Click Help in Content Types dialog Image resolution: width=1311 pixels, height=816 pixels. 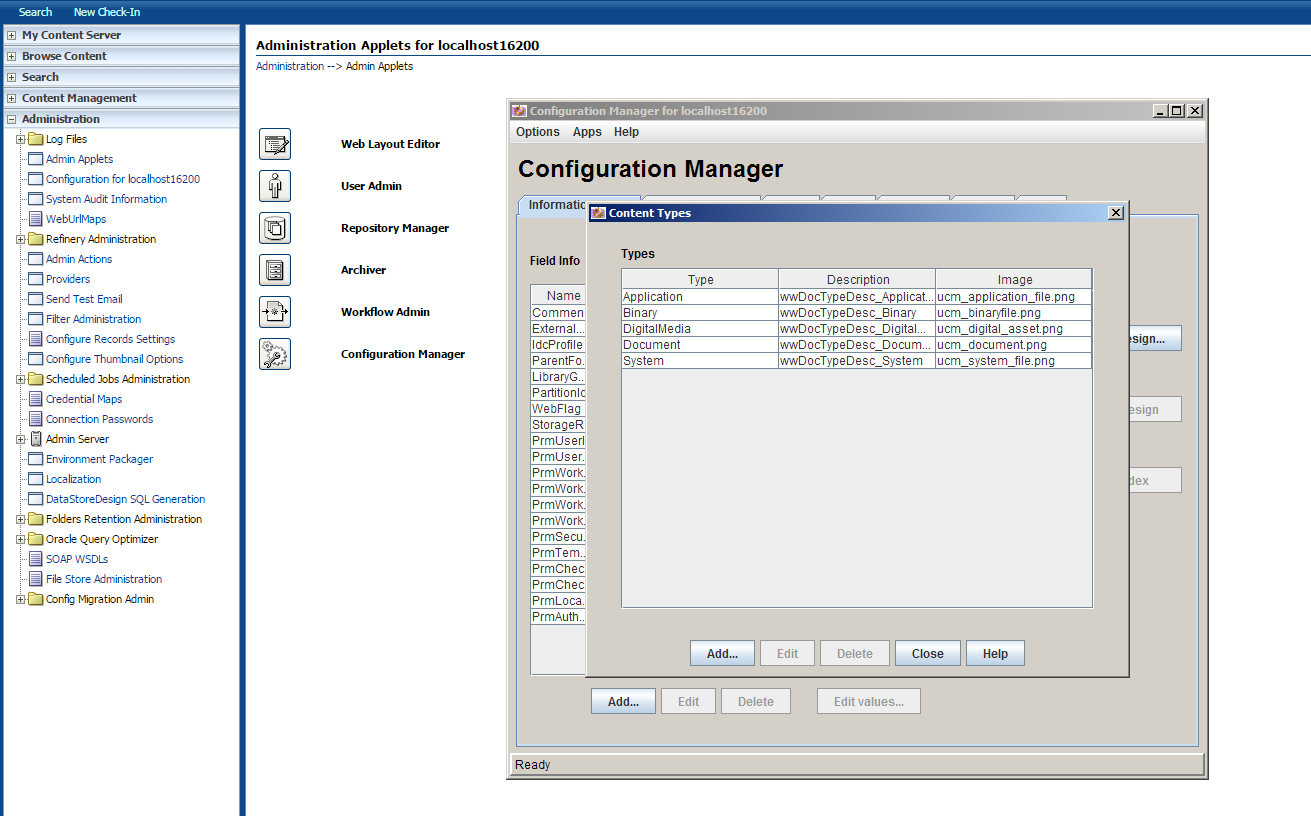click(995, 653)
